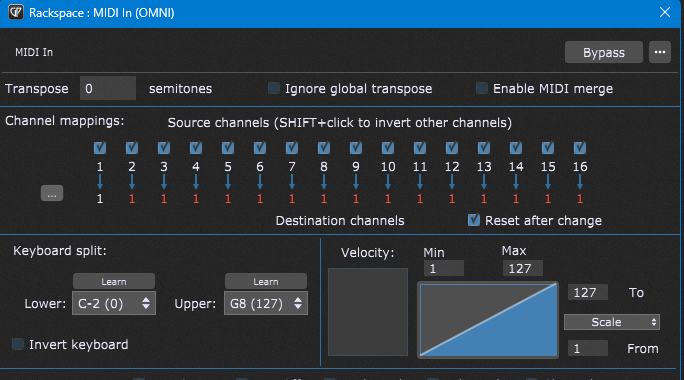This screenshot has width=684, height=380.
Task: Click red destination channel under source 16
Action: point(580,199)
